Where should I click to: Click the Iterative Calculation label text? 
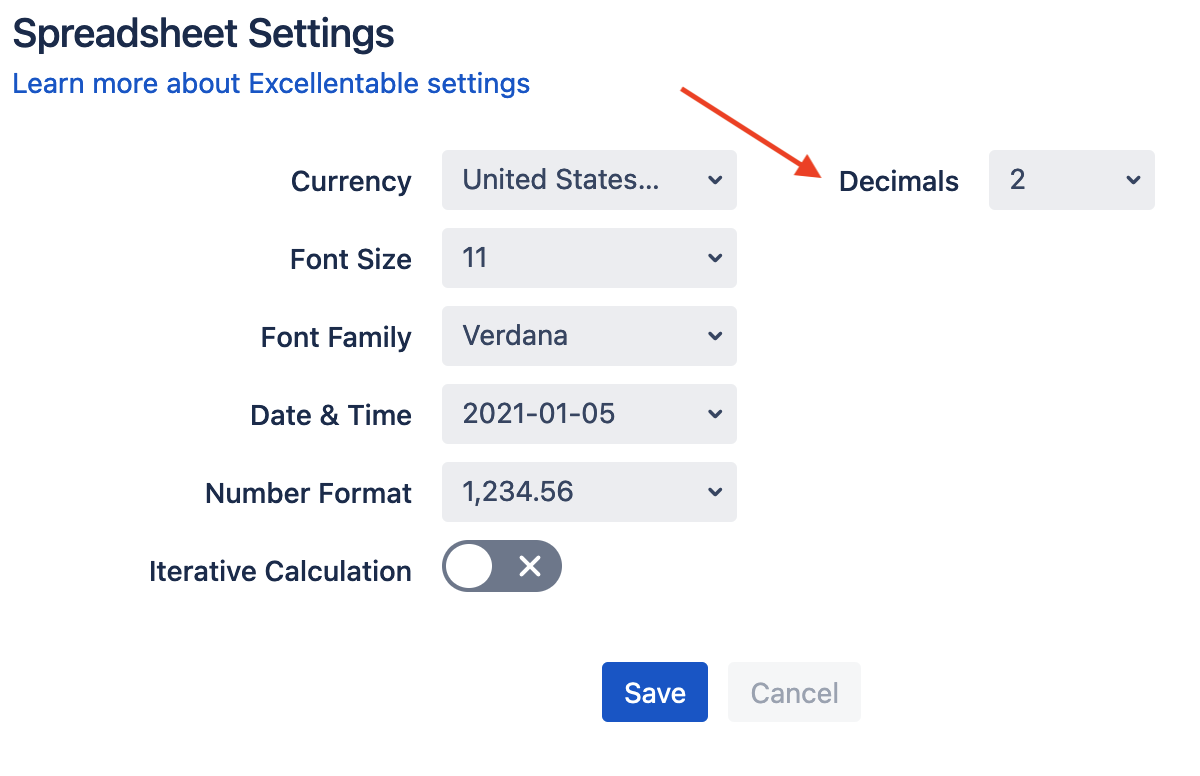point(280,571)
